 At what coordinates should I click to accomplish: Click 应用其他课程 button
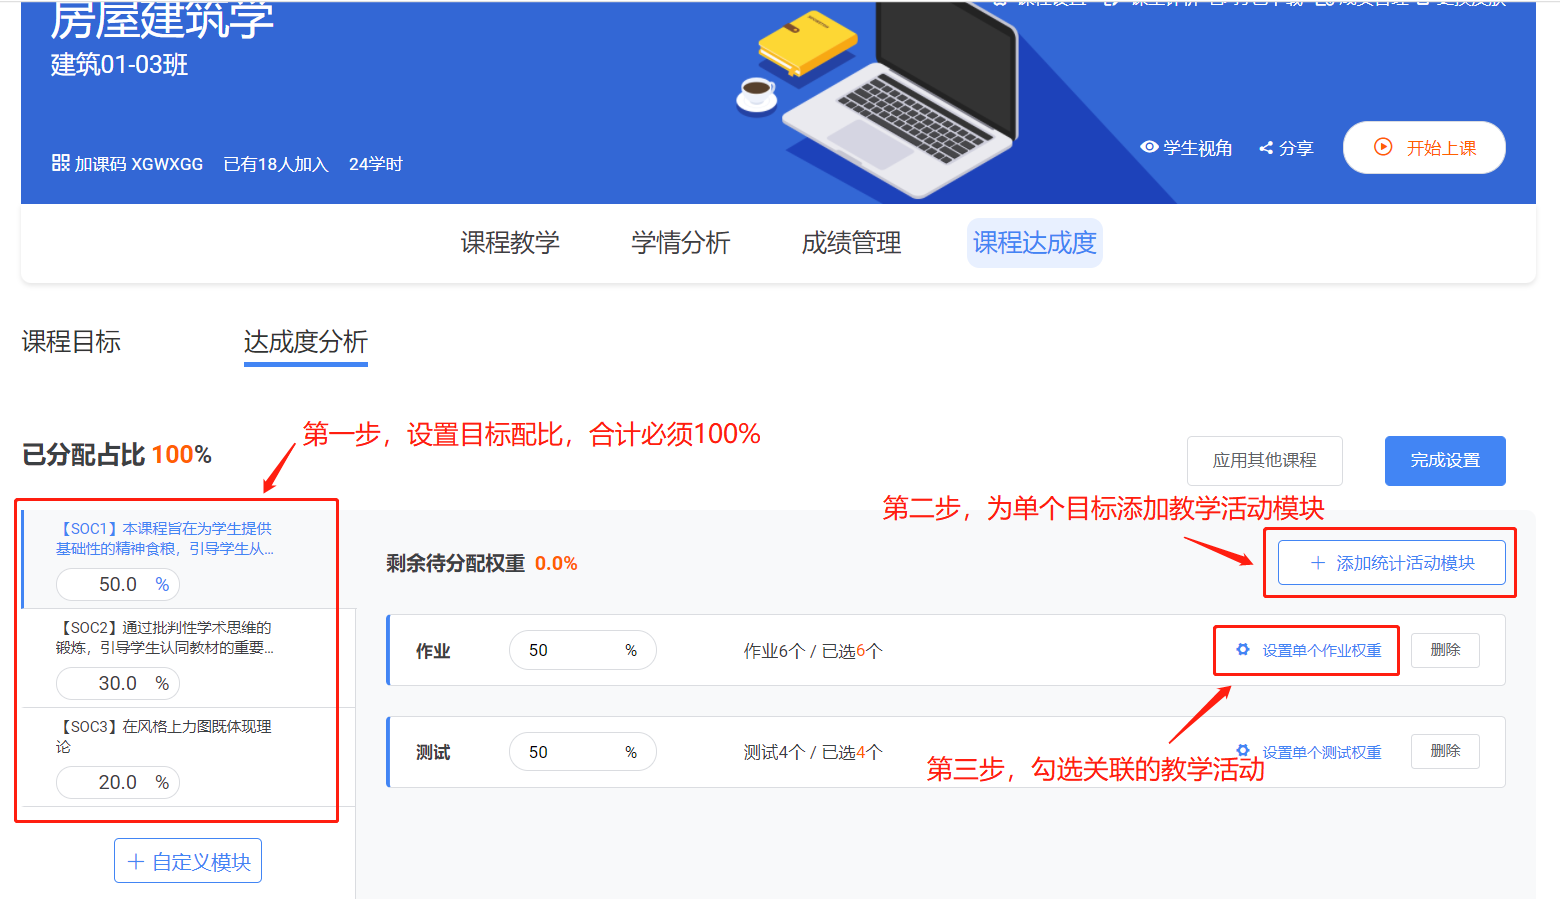click(x=1264, y=461)
